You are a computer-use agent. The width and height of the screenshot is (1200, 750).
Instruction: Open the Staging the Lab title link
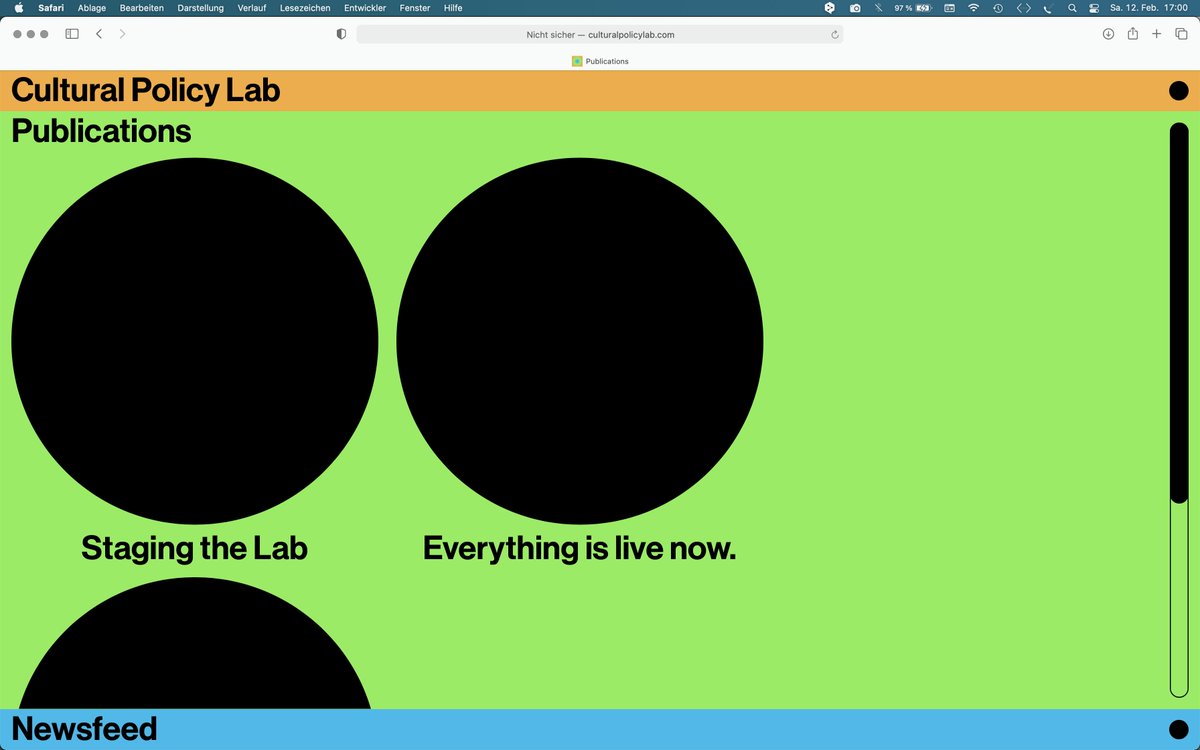click(x=194, y=548)
